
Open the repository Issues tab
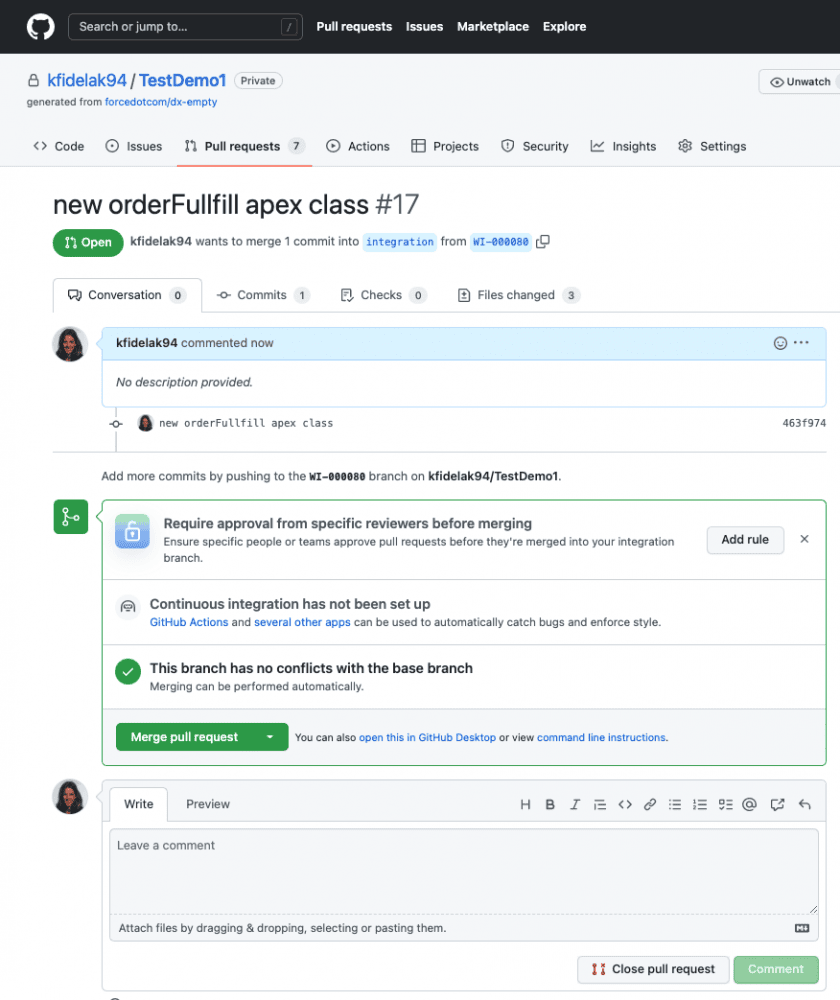click(133, 147)
